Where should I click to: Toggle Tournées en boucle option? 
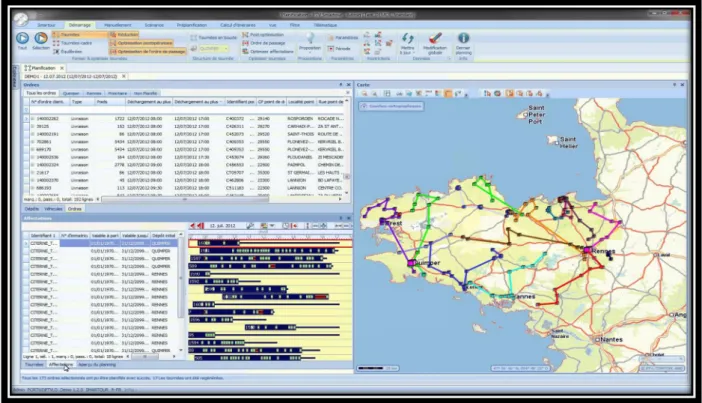coord(214,38)
